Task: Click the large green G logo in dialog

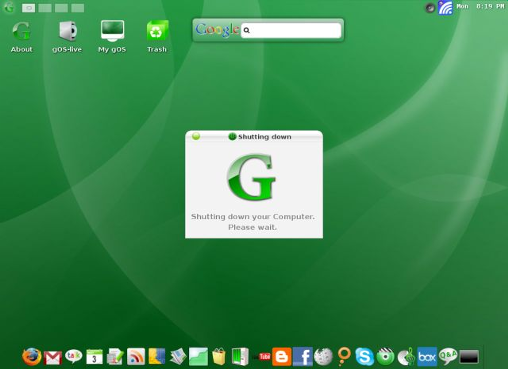Action: coord(252,177)
